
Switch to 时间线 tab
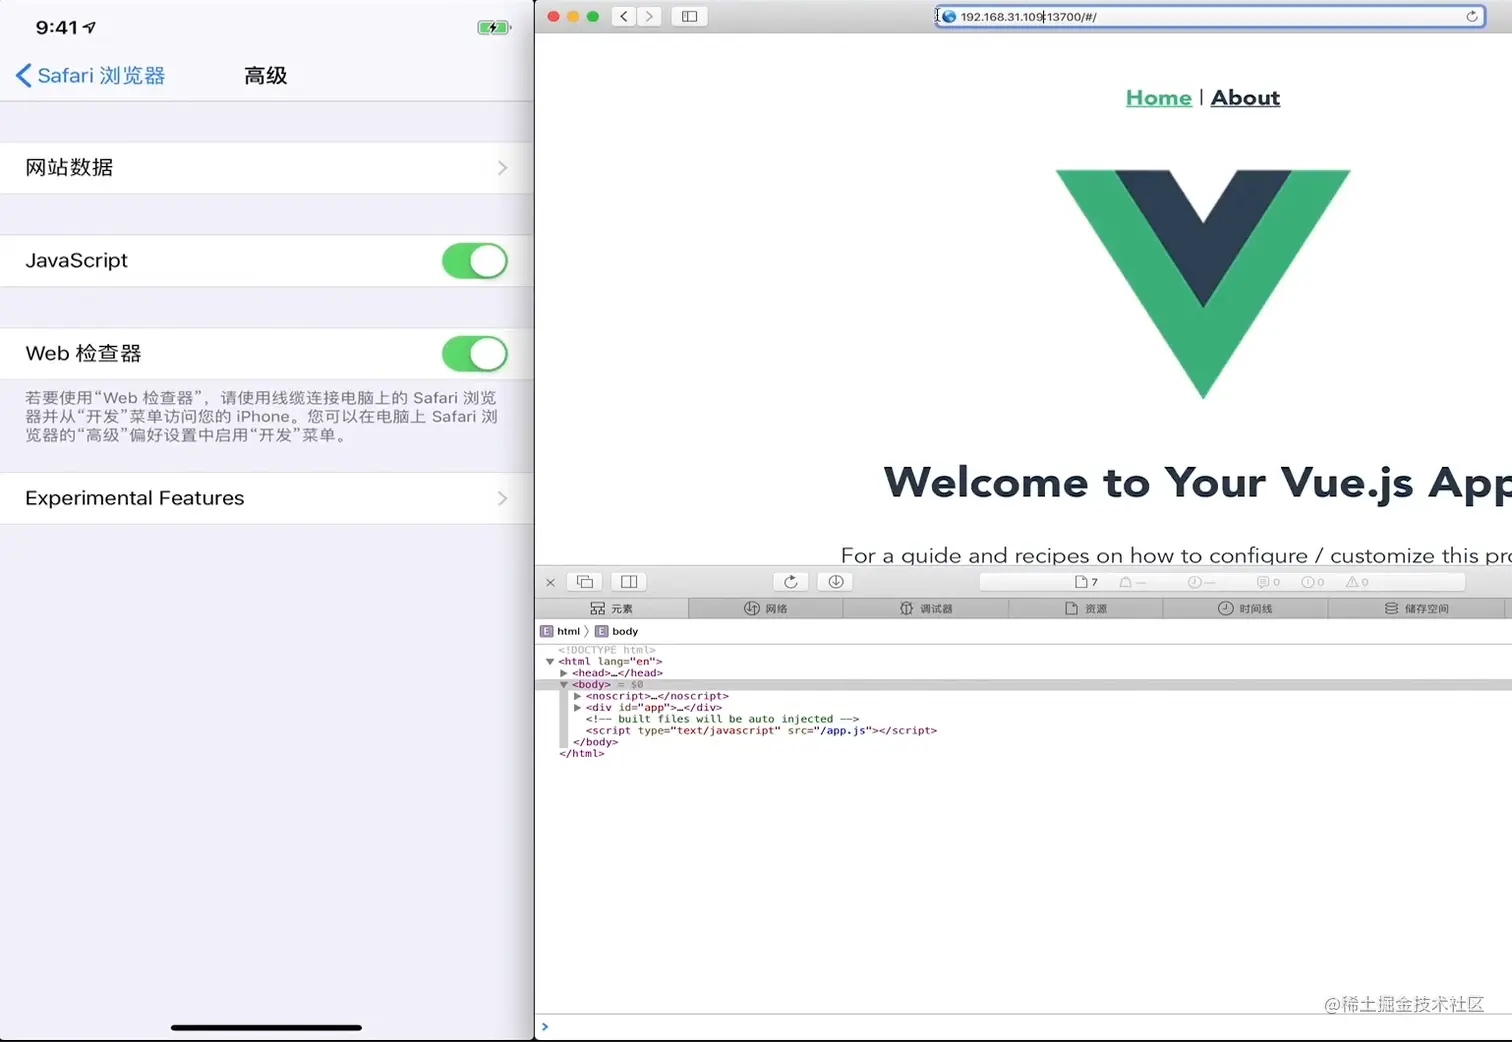tap(1245, 608)
